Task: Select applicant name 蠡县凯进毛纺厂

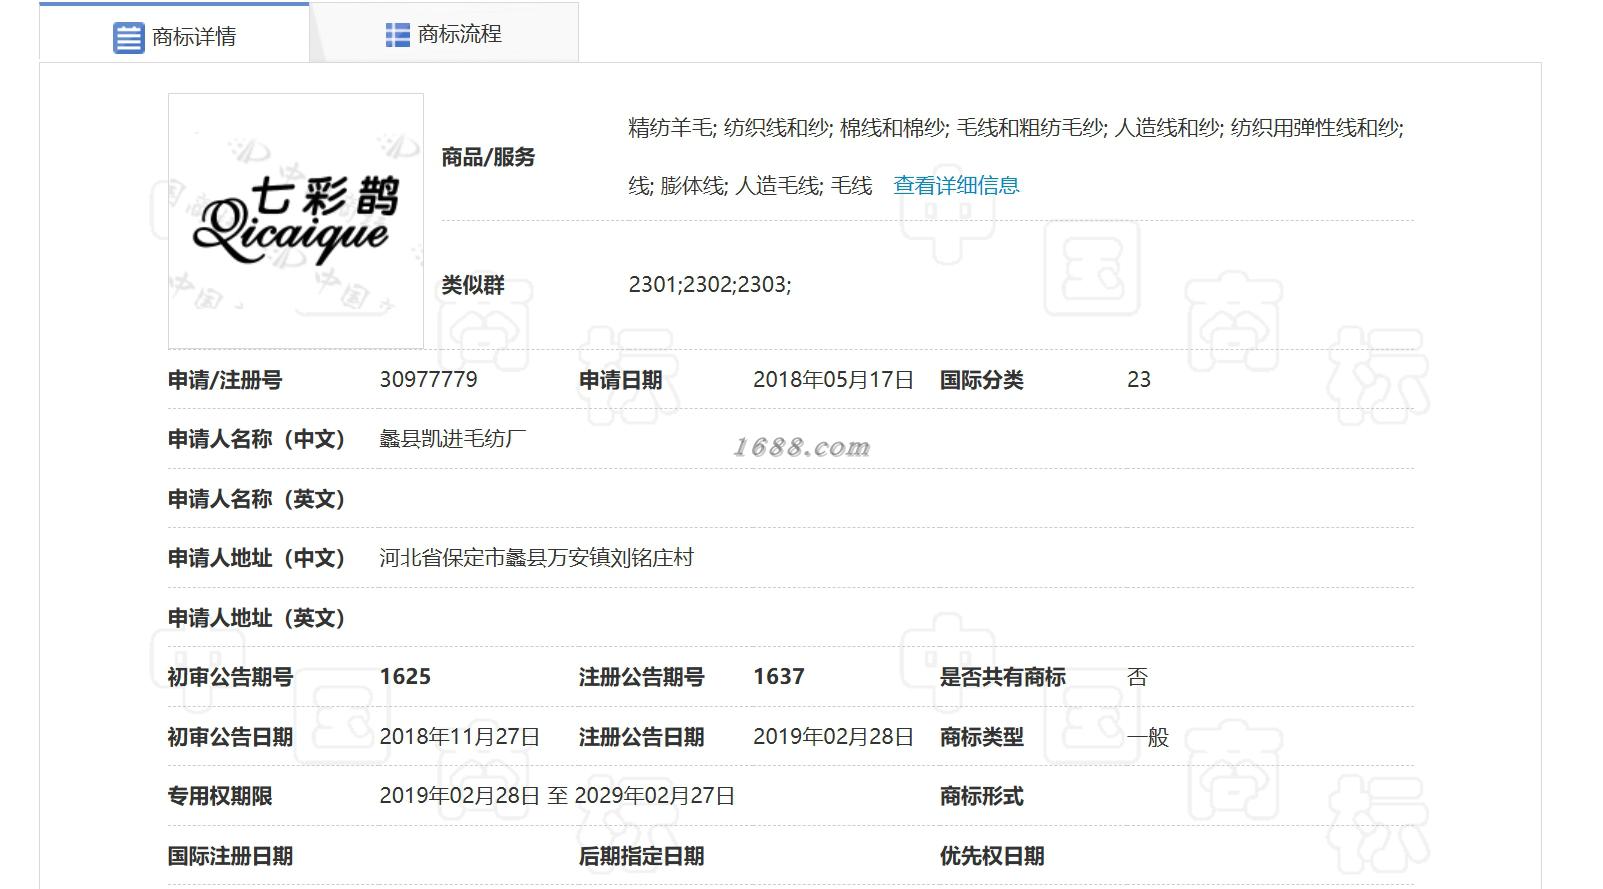Action: click(x=452, y=439)
